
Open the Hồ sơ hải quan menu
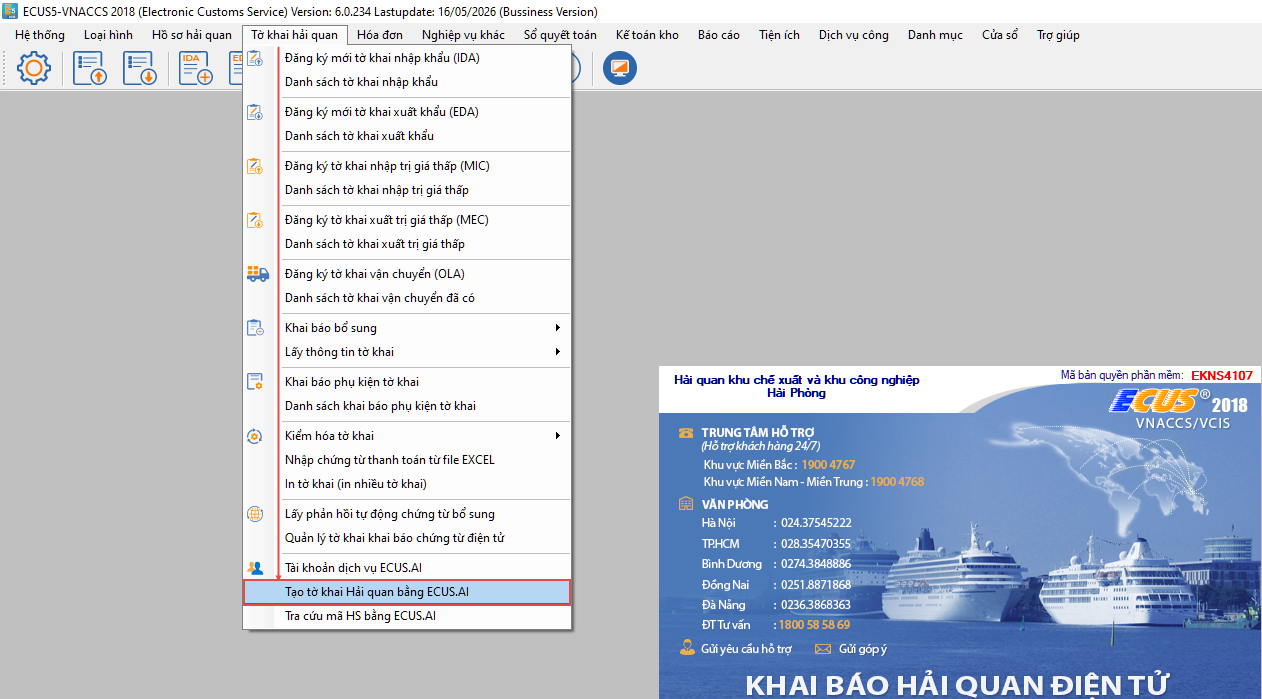[x=192, y=35]
